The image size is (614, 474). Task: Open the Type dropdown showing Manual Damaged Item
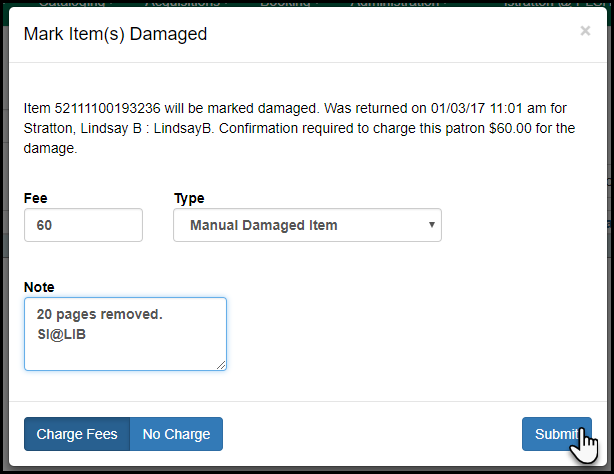click(307, 225)
